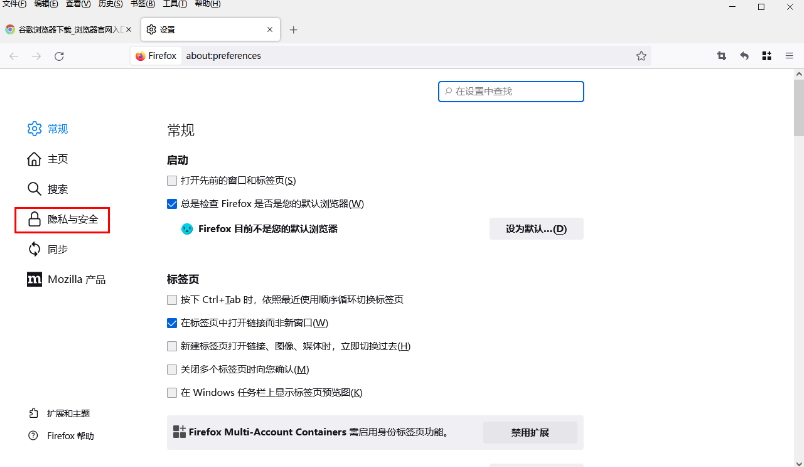Uncheck 在标签页中打开链接而非新窗口
The width and height of the screenshot is (804, 467).
click(172, 323)
